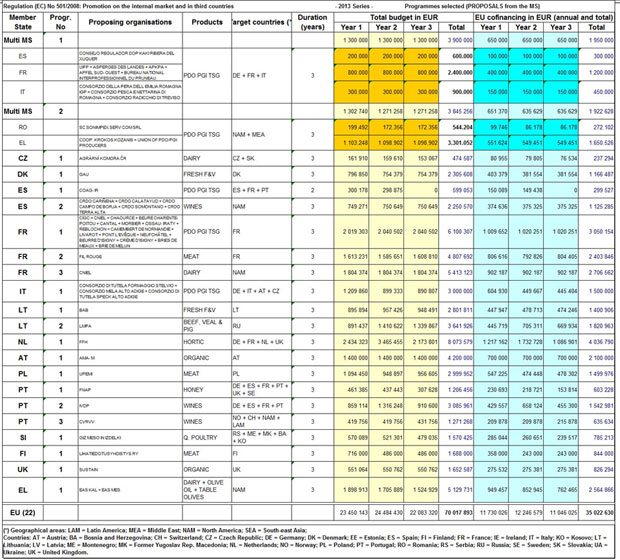Select the "Products" column header

tap(207, 22)
